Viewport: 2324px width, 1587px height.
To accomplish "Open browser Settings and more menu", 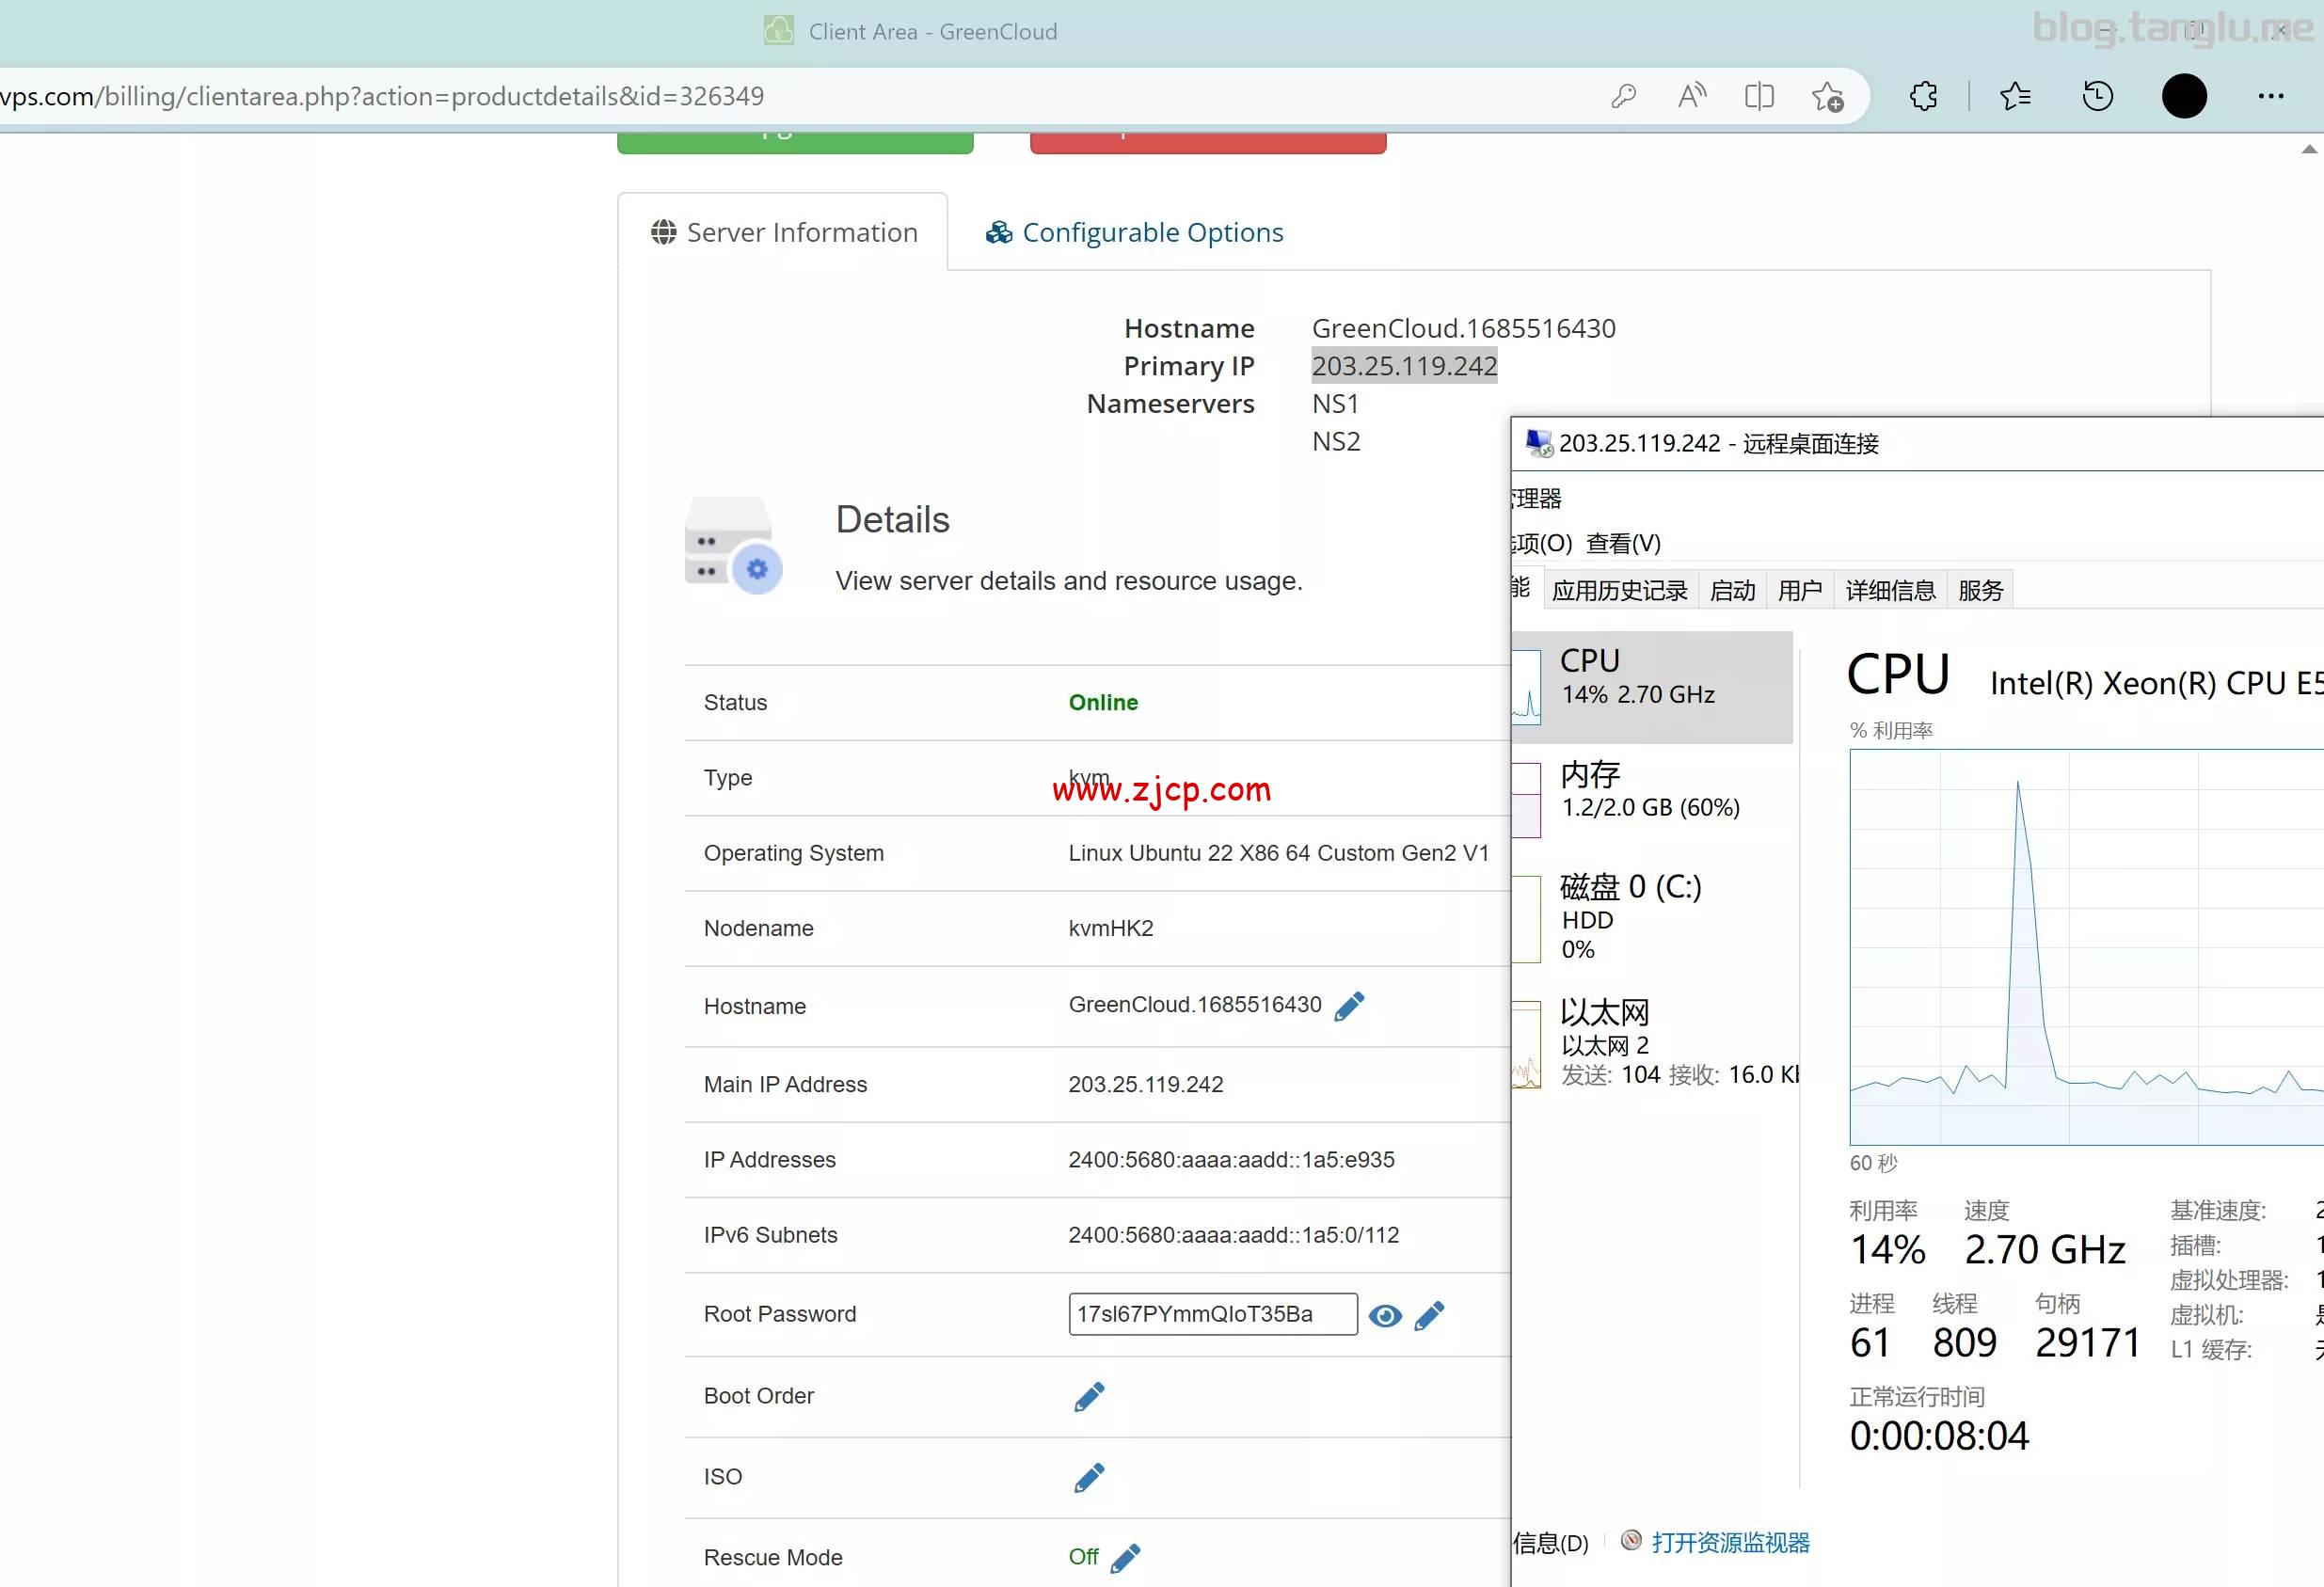I will click(2270, 96).
